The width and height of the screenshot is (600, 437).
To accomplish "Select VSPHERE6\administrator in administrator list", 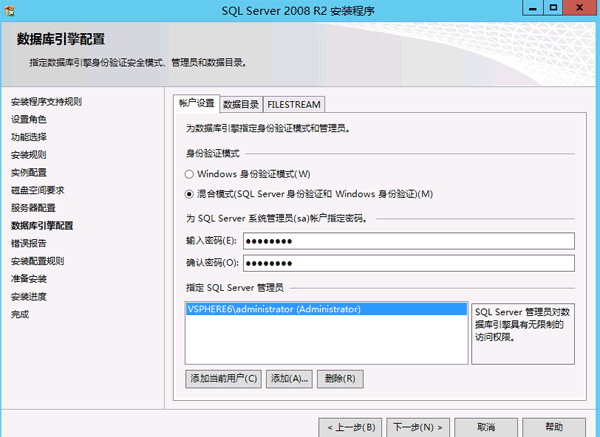I will point(326,309).
